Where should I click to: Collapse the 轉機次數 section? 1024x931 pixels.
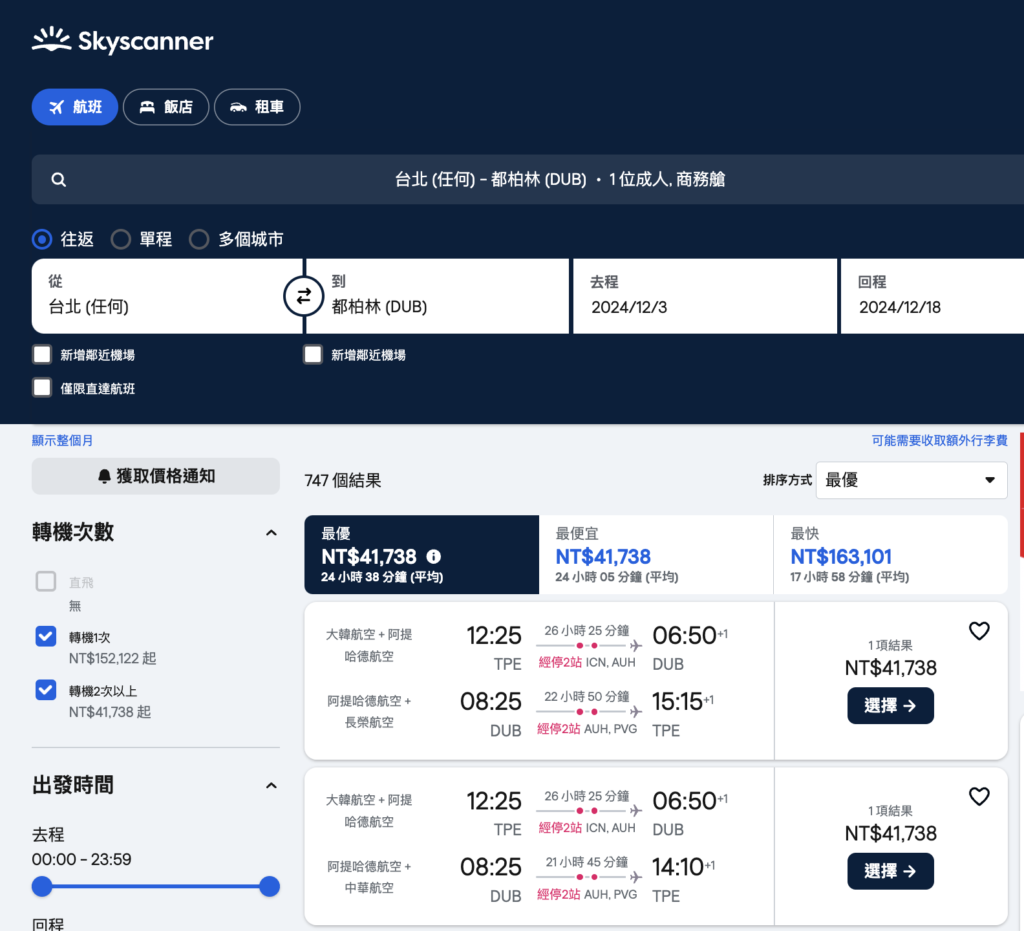click(271, 533)
